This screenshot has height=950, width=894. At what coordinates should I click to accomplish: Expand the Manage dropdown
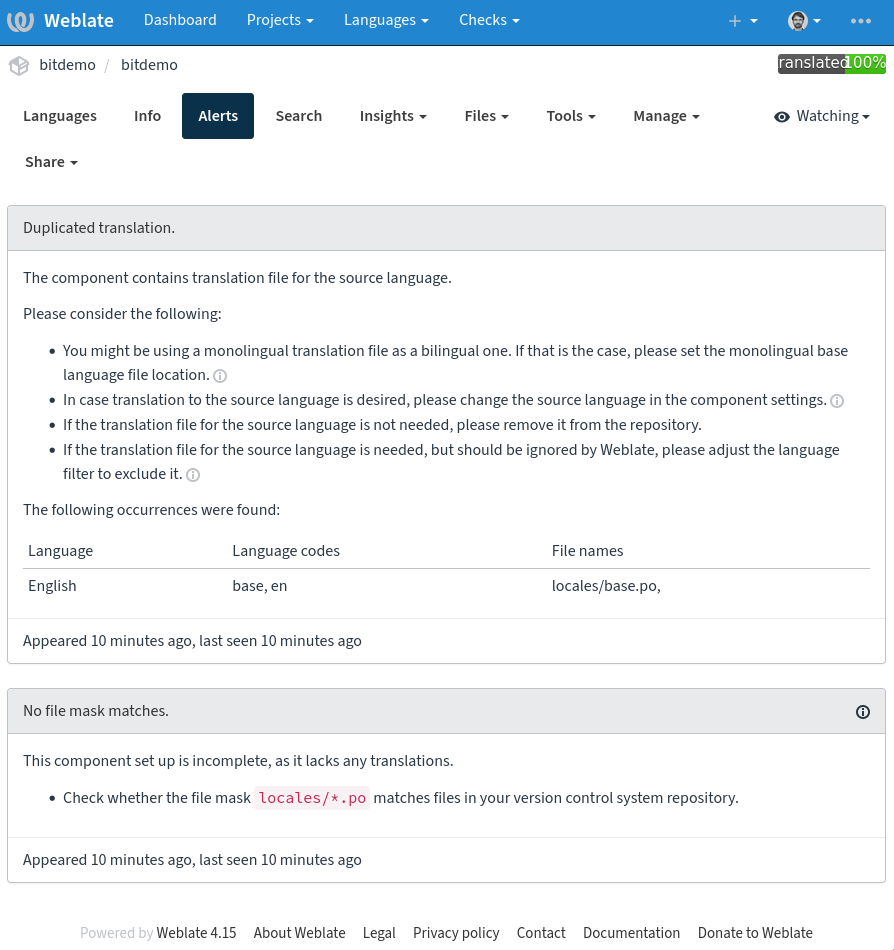tap(666, 116)
